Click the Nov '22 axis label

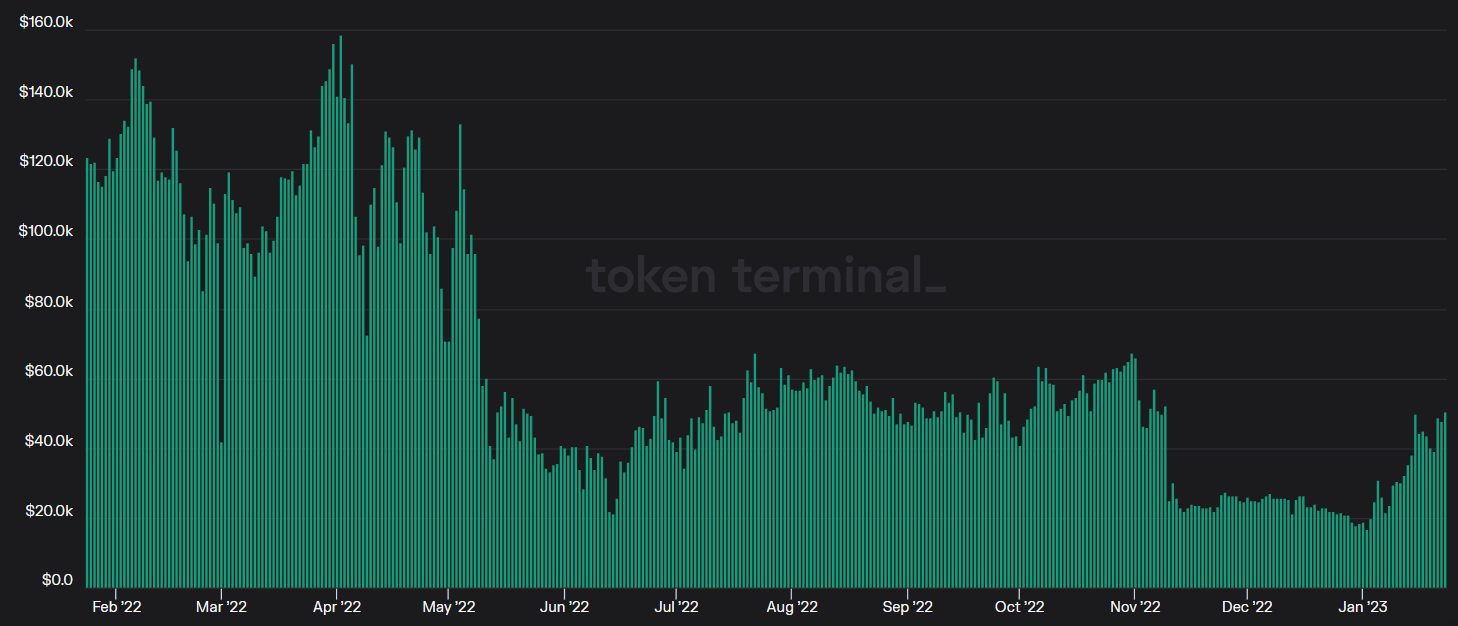[x=1136, y=606]
